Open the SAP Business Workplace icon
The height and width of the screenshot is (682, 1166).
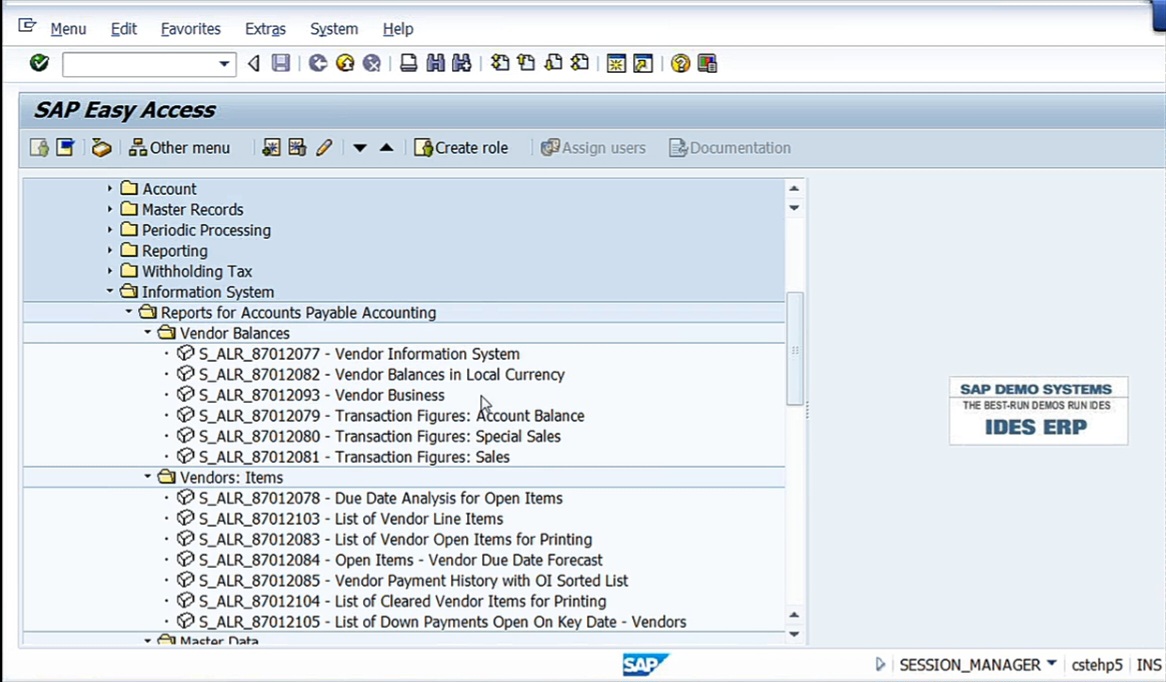[x=102, y=147]
